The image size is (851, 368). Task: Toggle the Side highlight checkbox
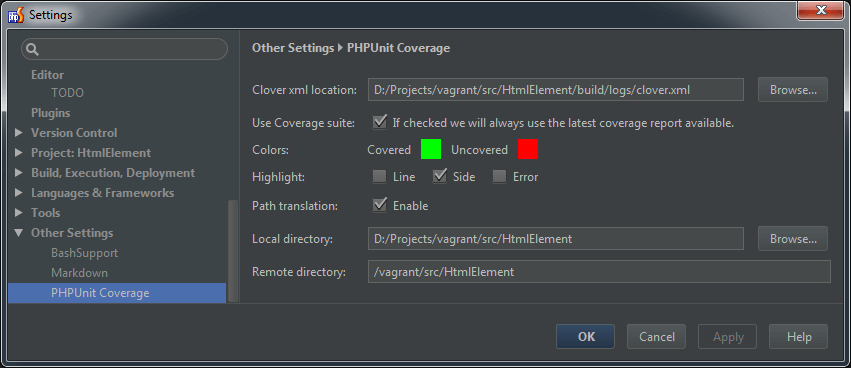click(x=440, y=176)
